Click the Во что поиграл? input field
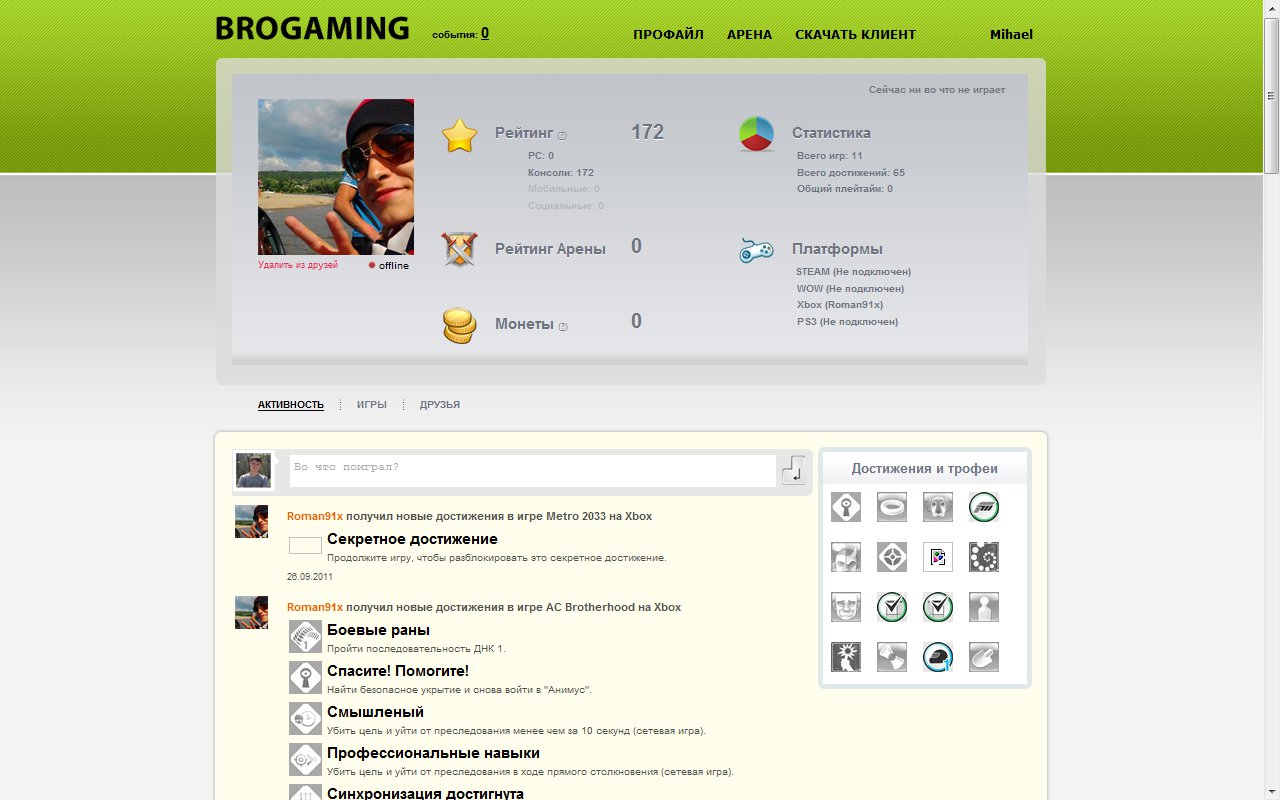 click(530, 469)
